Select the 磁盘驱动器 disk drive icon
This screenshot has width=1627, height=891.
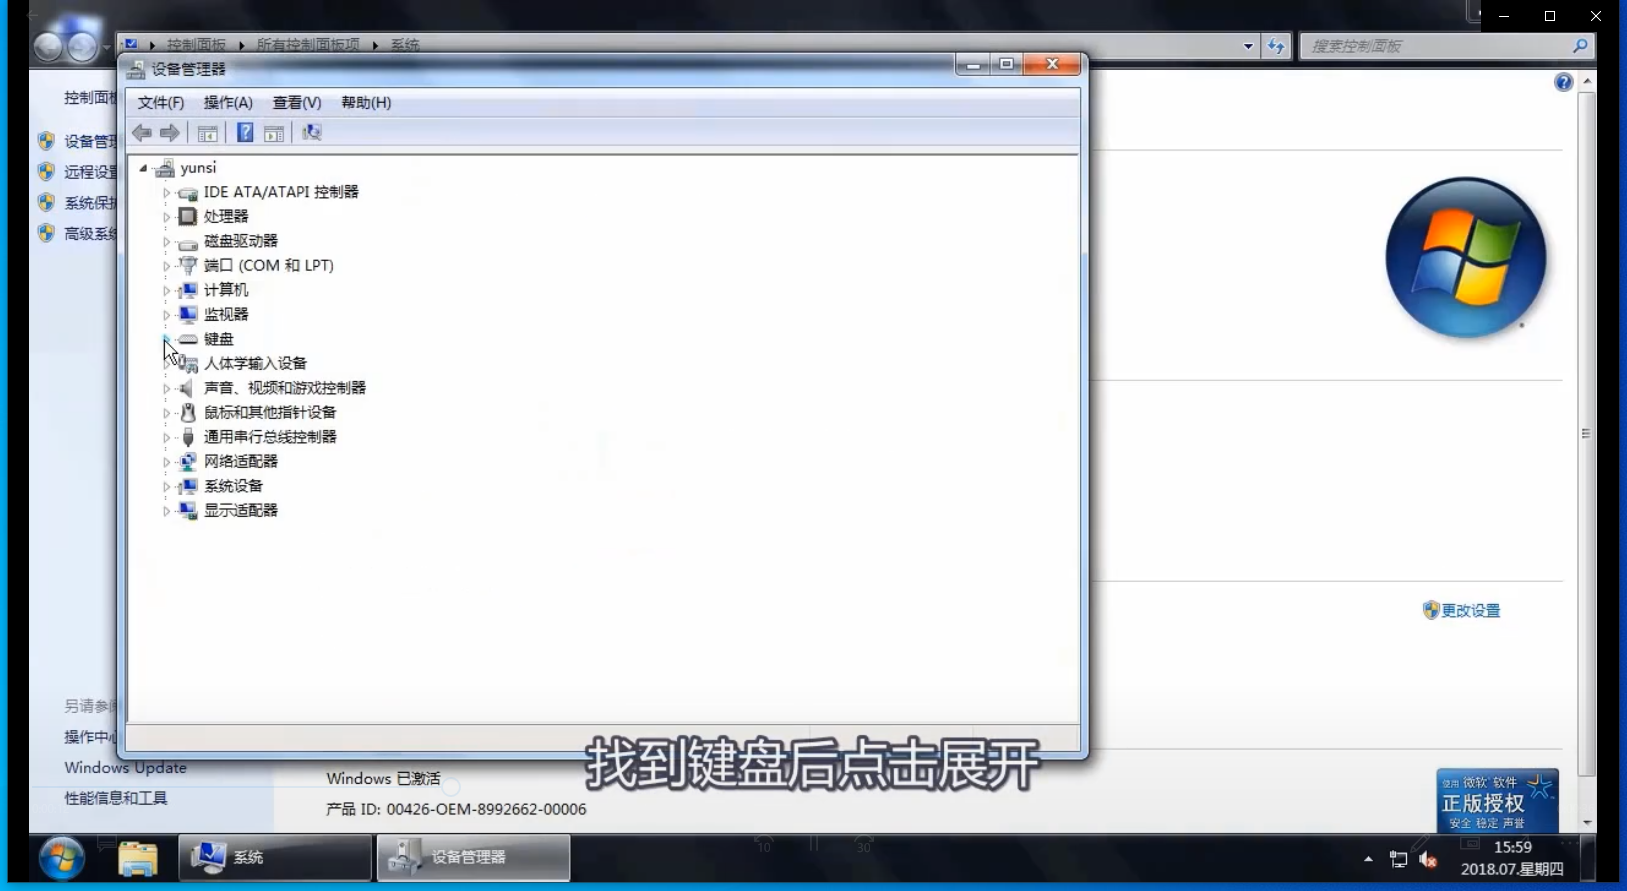[187, 241]
